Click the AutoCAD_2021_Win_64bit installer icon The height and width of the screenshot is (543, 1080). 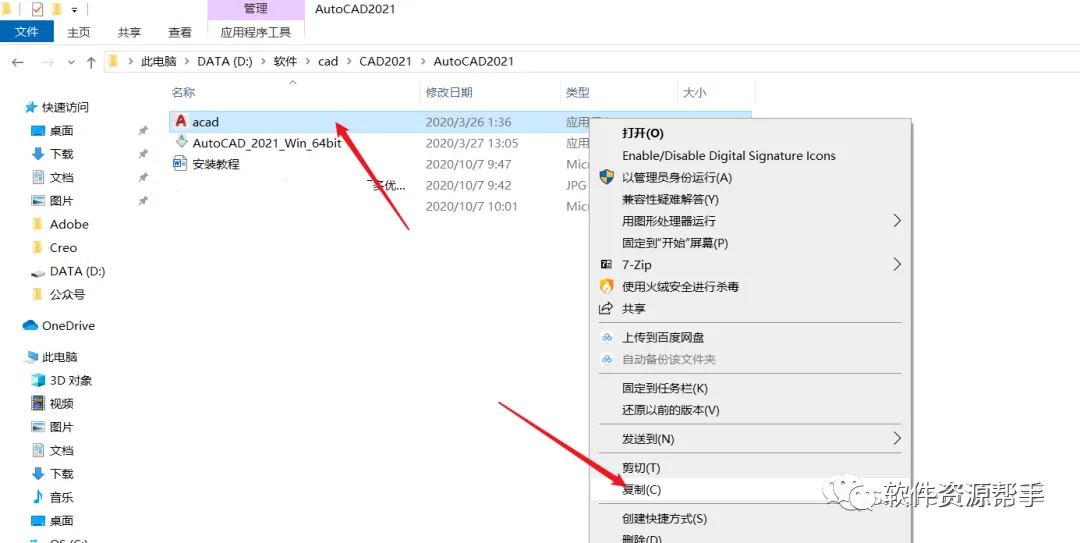[x=180, y=143]
